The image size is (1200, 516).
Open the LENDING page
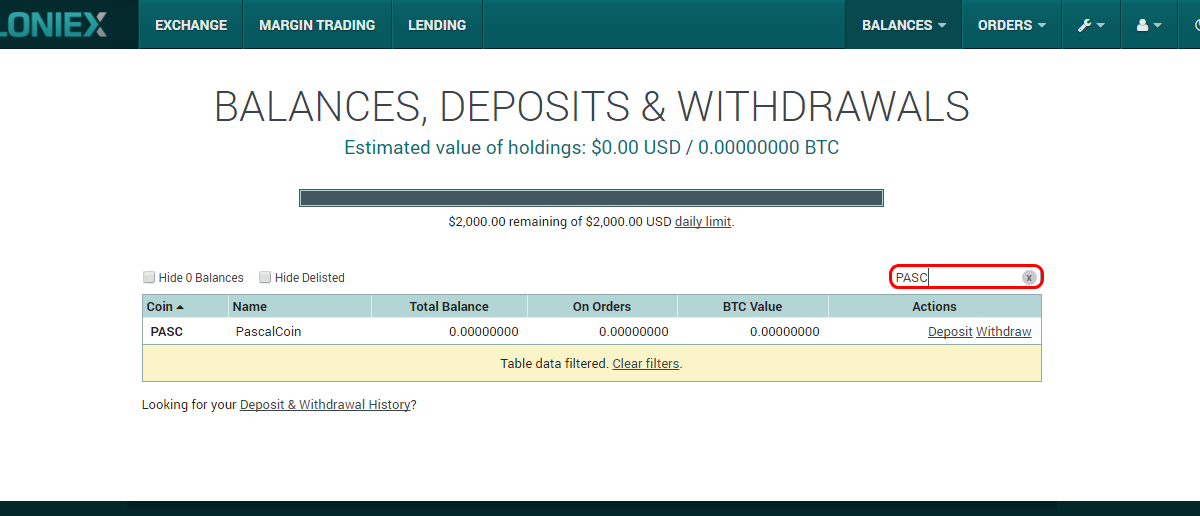437,25
